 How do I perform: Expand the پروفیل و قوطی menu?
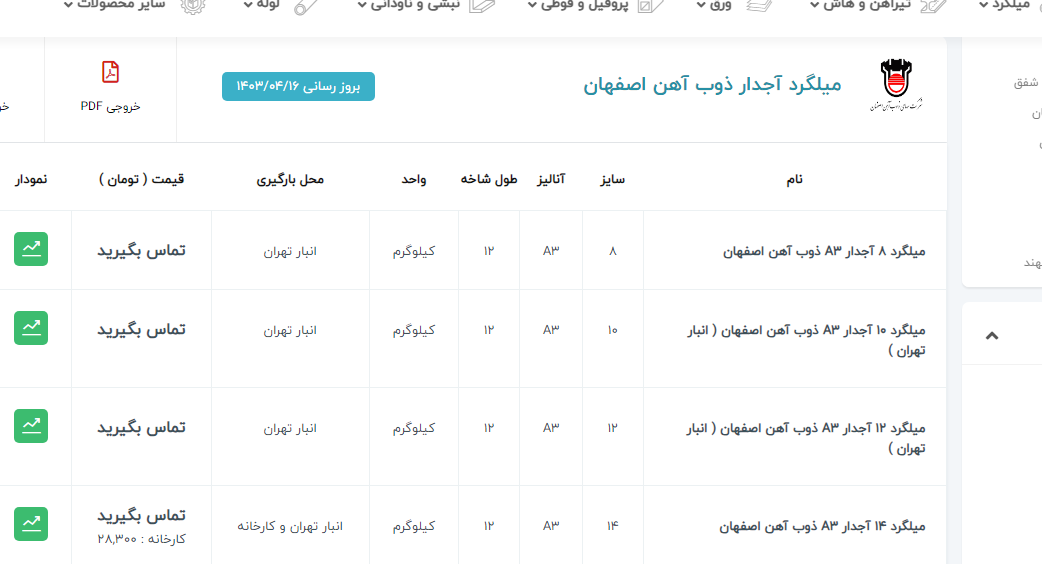click(580, 5)
